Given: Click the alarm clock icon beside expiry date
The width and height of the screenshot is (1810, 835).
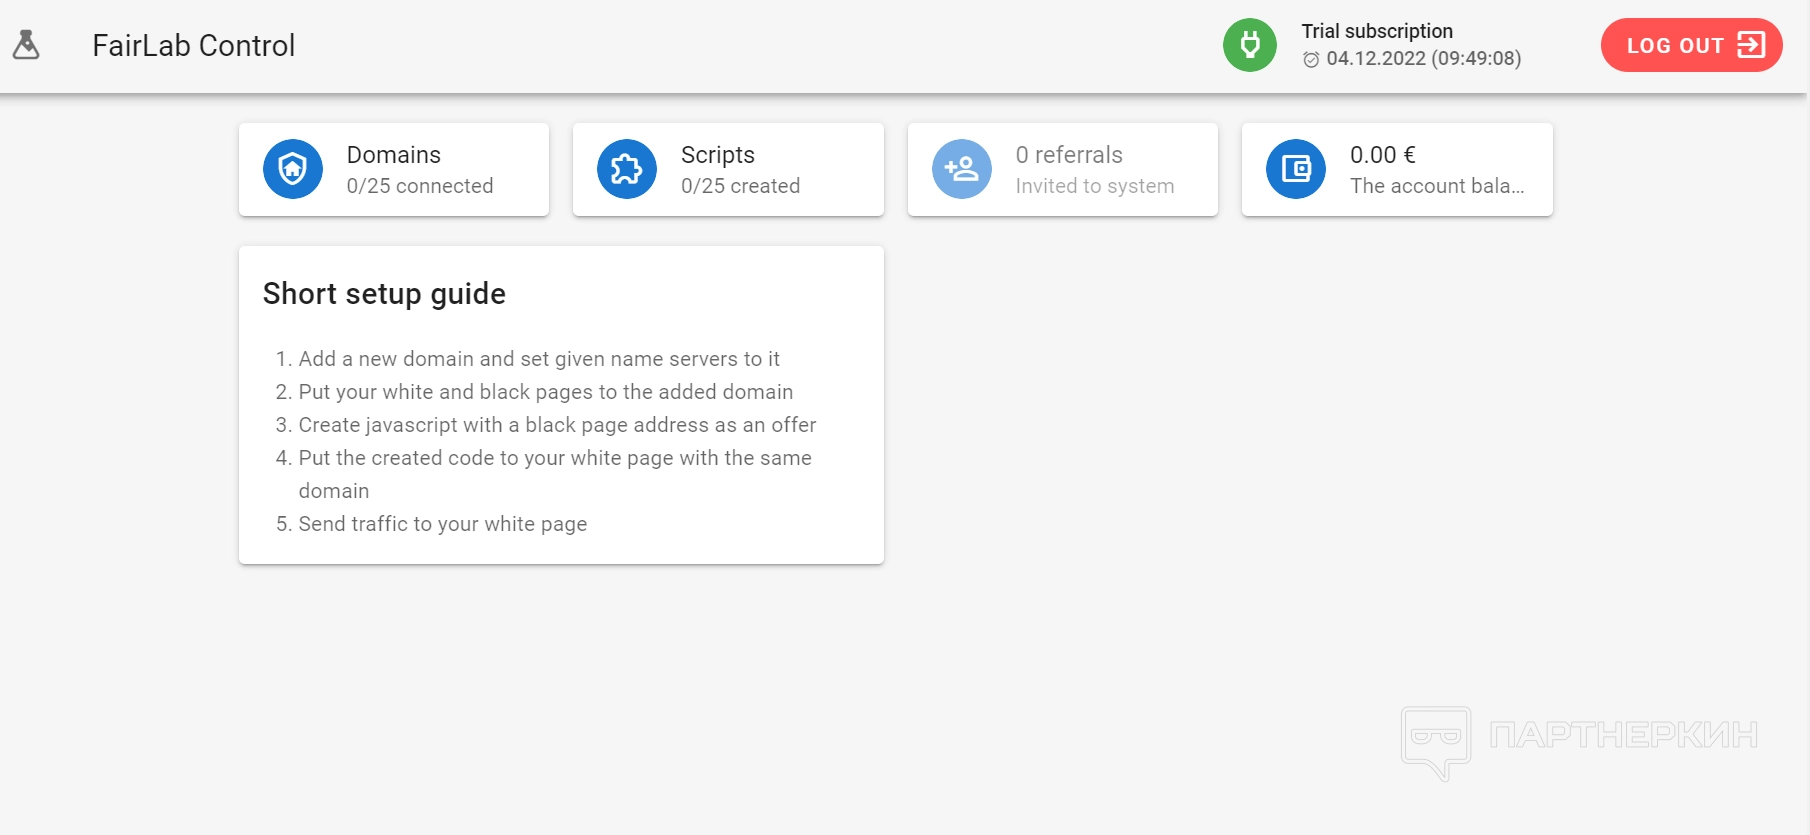Looking at the screenshot, I should pos(1311,60).
